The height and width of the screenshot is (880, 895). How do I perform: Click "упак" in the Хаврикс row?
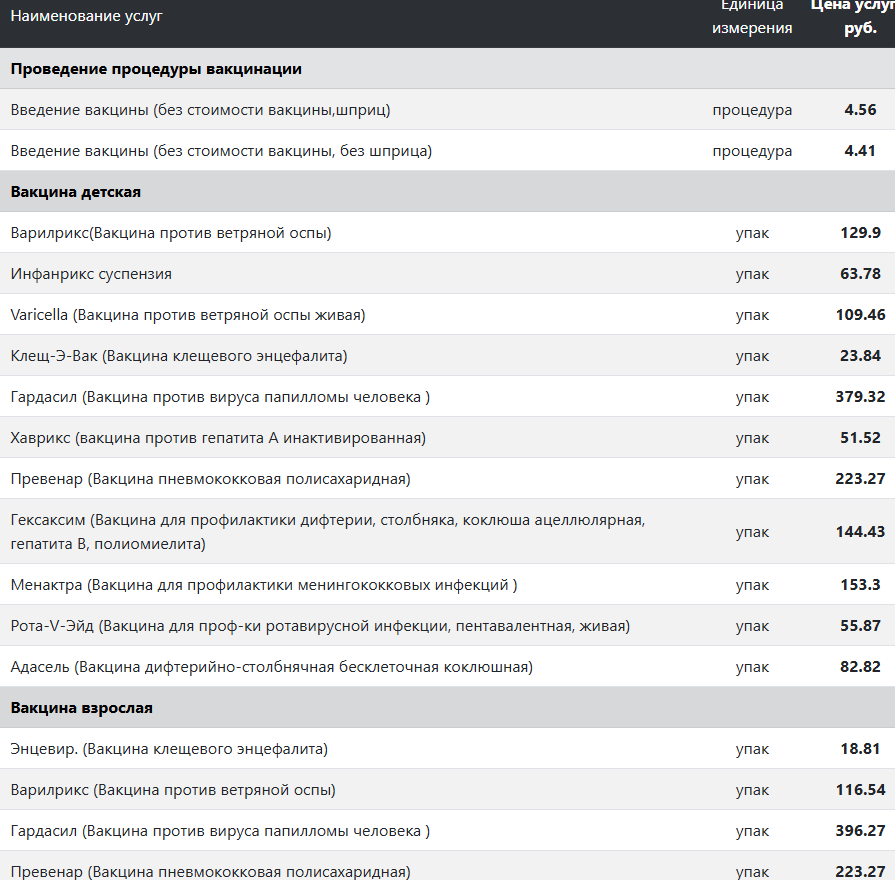(x=752, y=439)
